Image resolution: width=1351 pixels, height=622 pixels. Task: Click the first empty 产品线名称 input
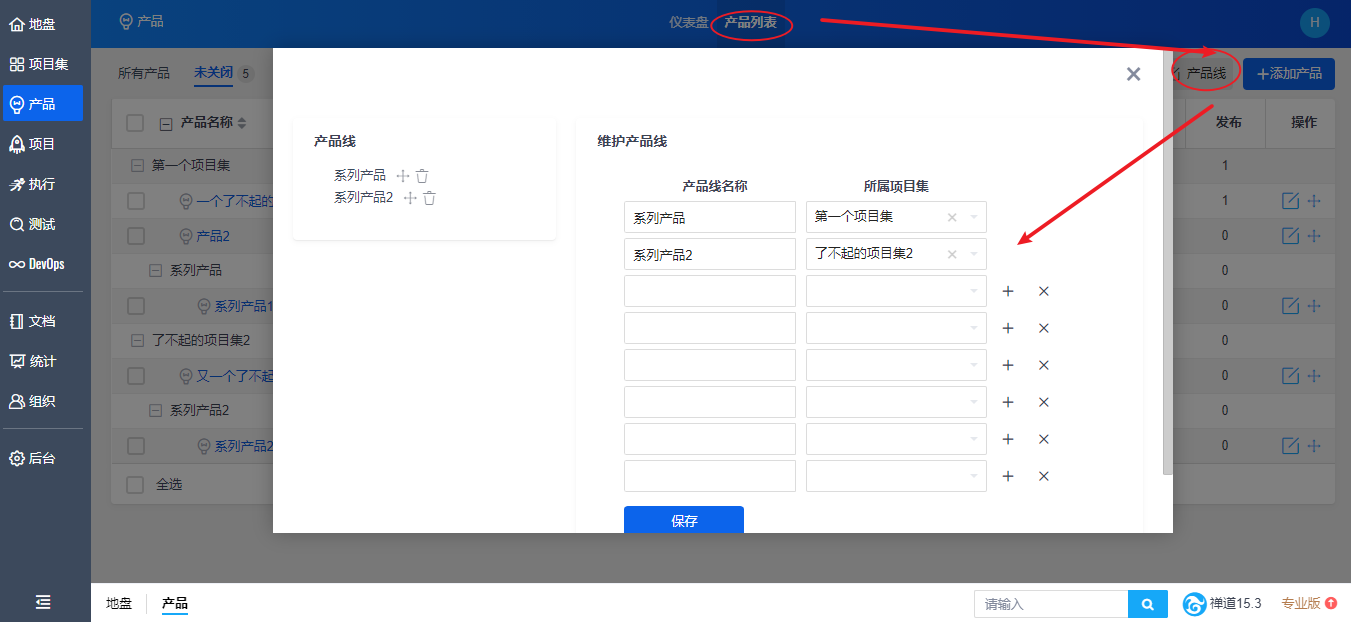pos(710,291)
